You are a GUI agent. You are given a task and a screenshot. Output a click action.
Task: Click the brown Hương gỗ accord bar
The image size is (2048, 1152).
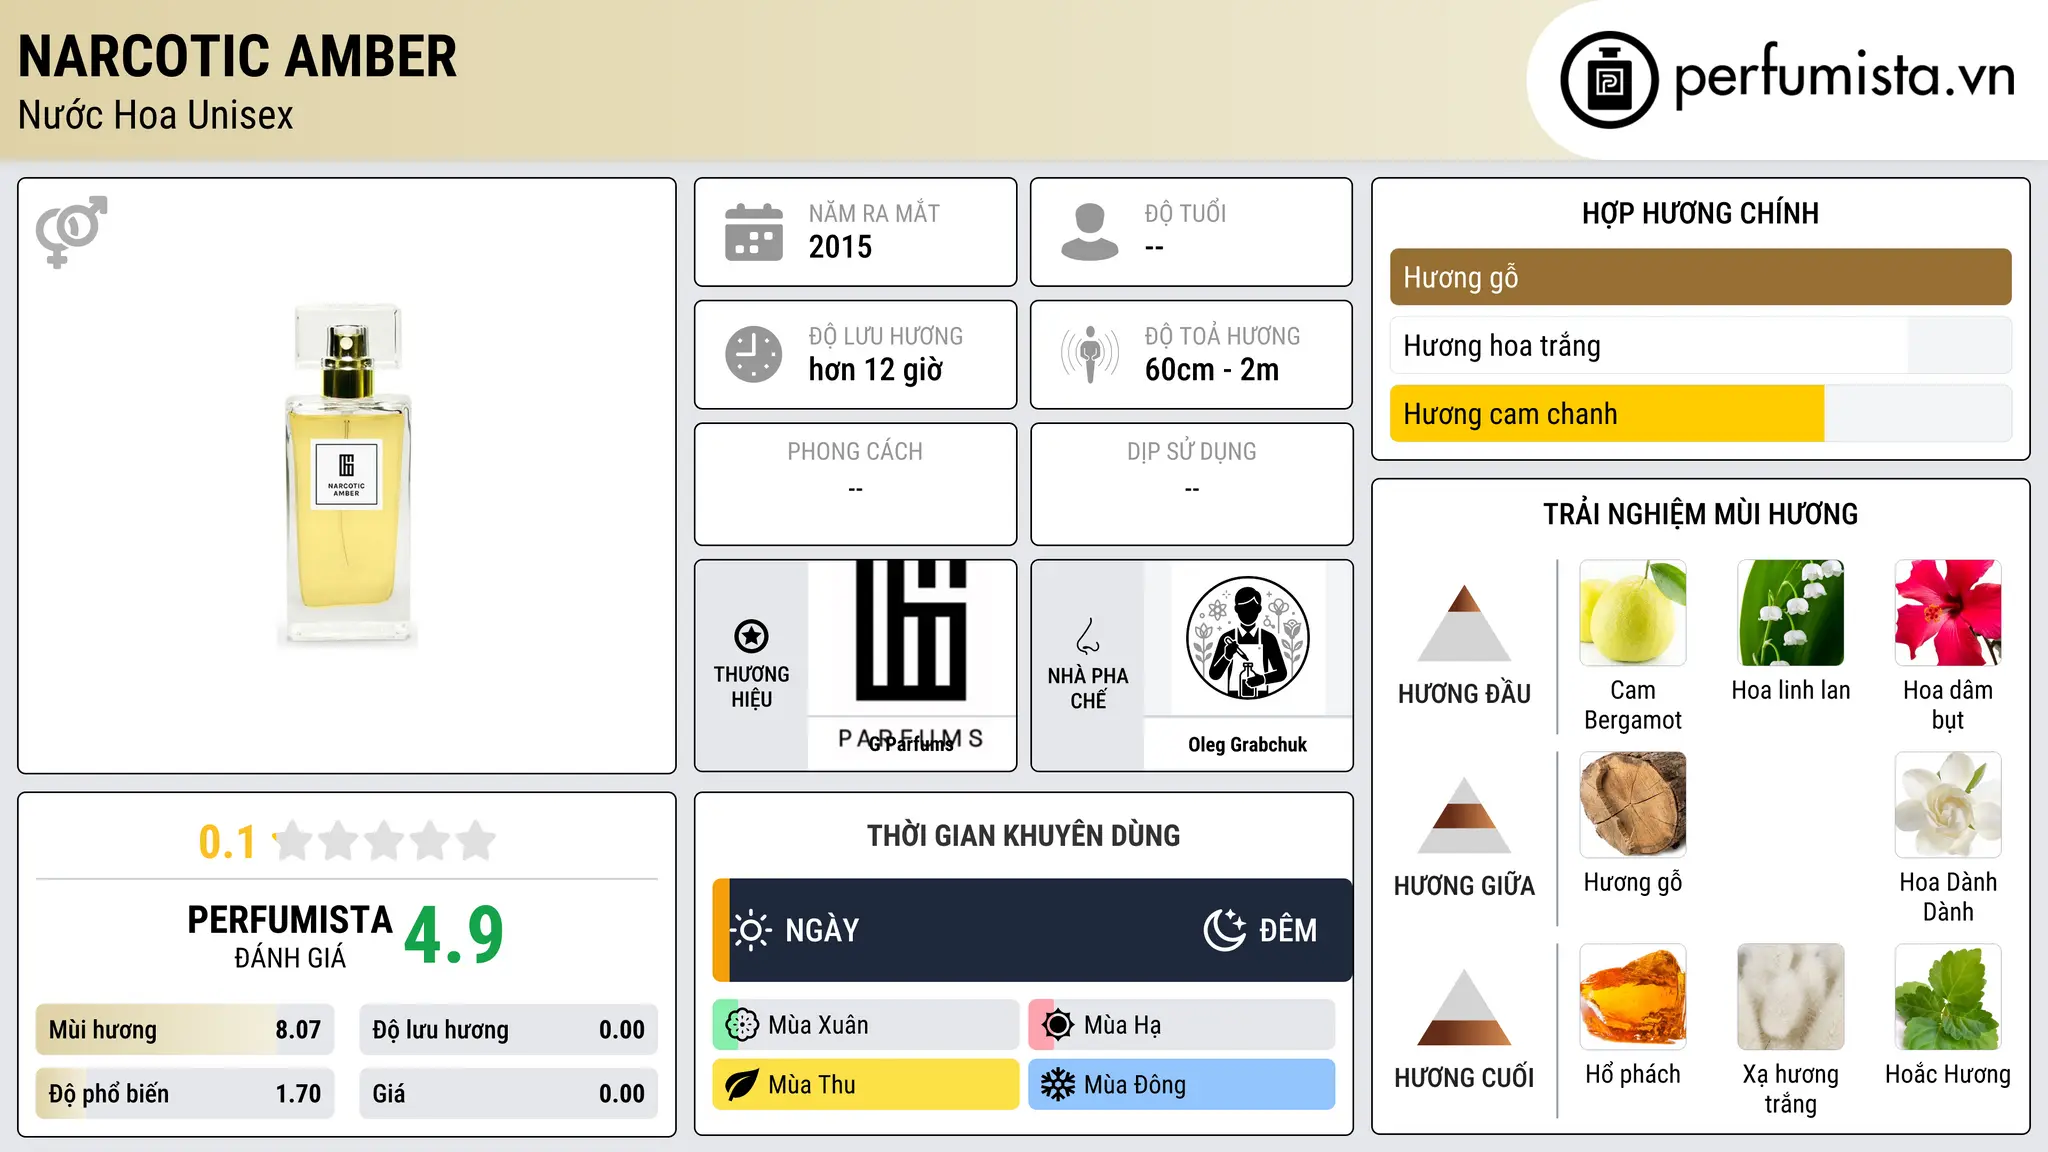pyautogui.click(x=1700, y=277)
